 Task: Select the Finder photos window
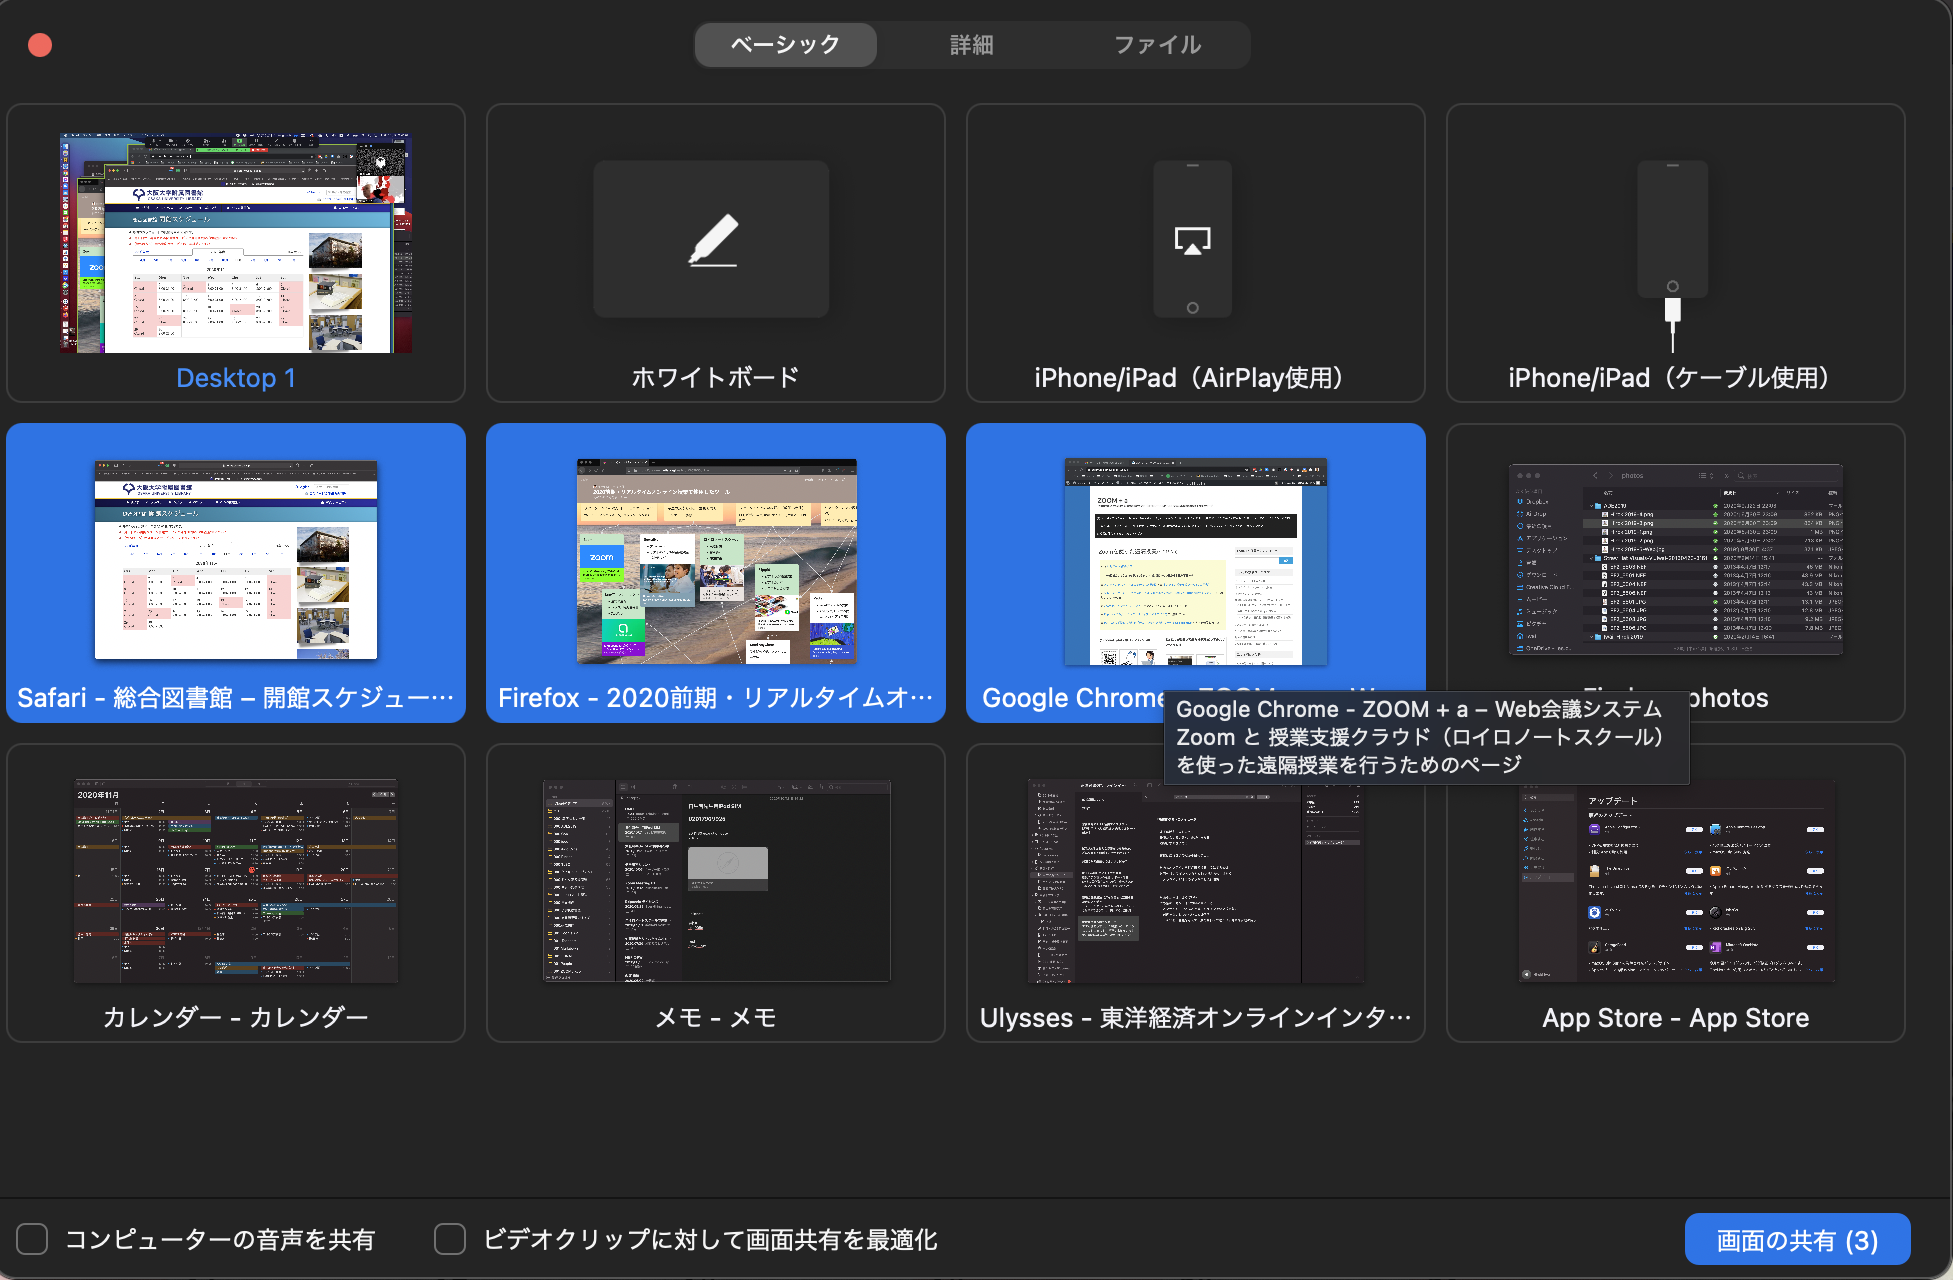point(1674,560)
